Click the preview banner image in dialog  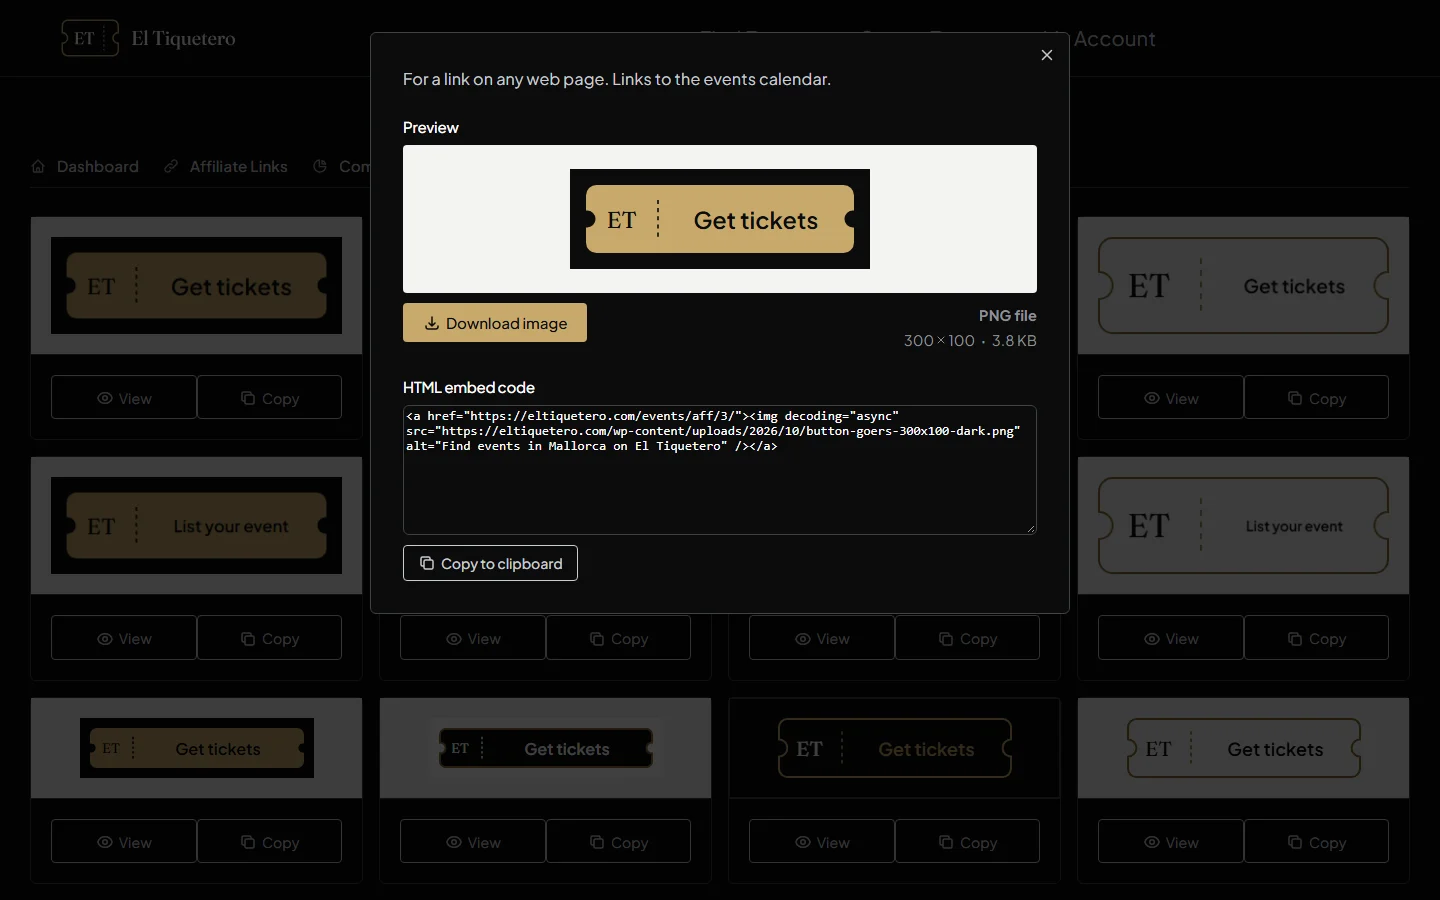coord(720,219)
